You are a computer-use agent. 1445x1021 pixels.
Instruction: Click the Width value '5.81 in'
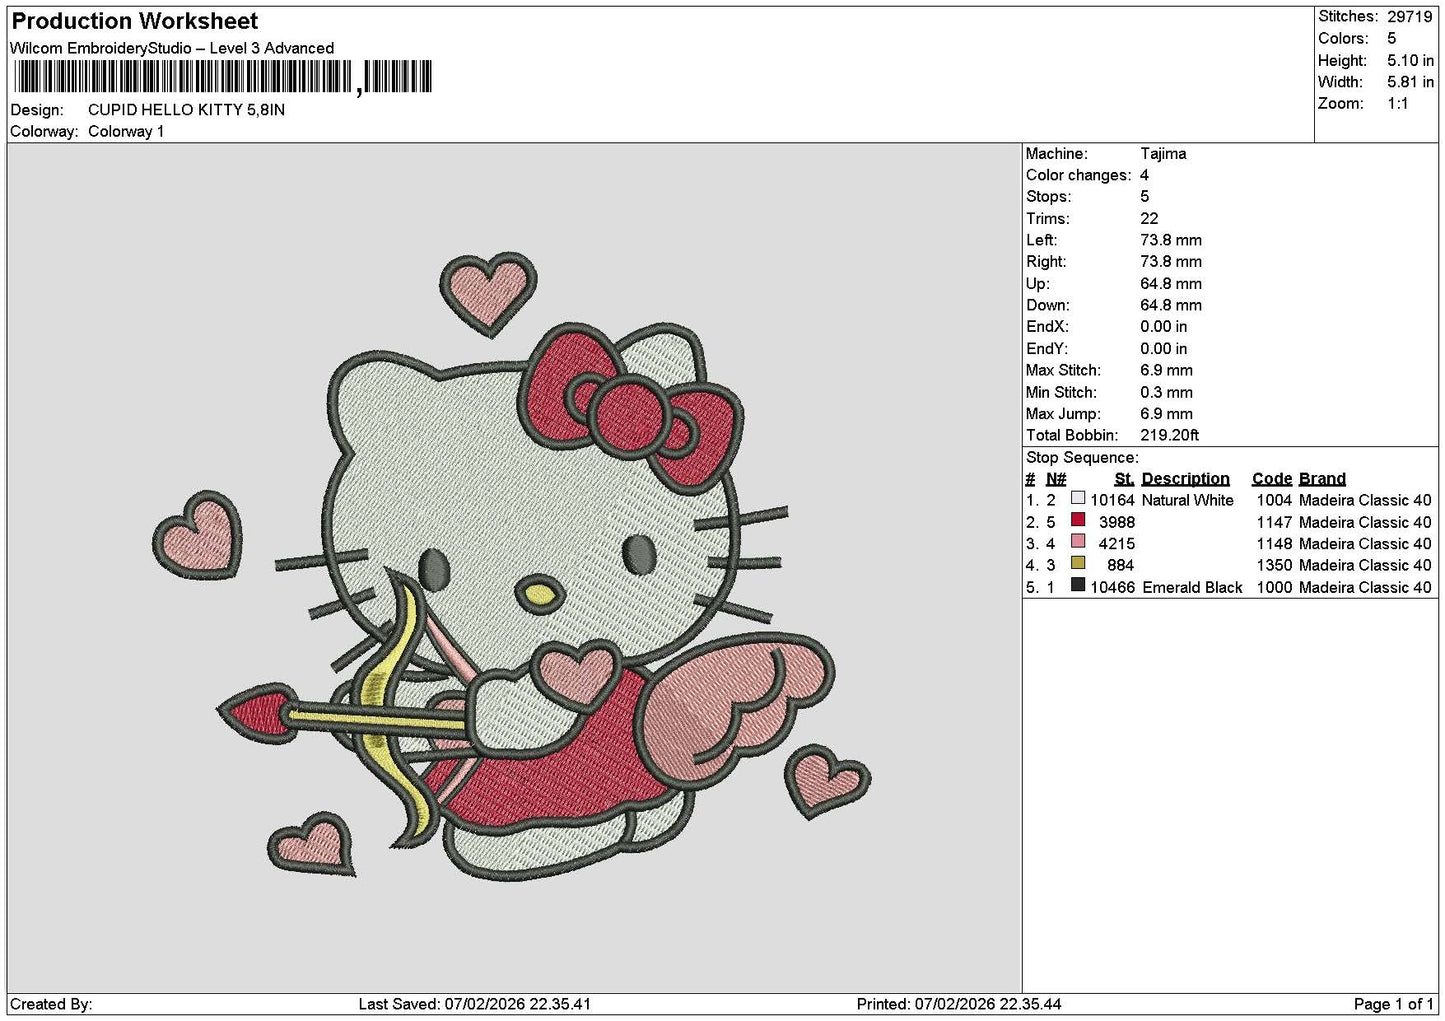click(1410, 82)
